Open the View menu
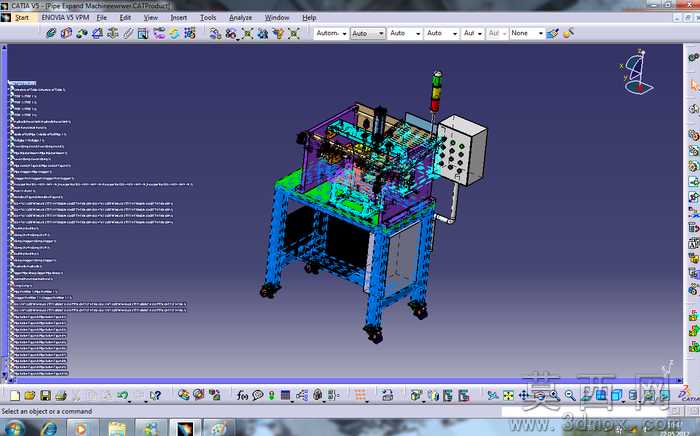700x436 pixels. pos(150,18)
